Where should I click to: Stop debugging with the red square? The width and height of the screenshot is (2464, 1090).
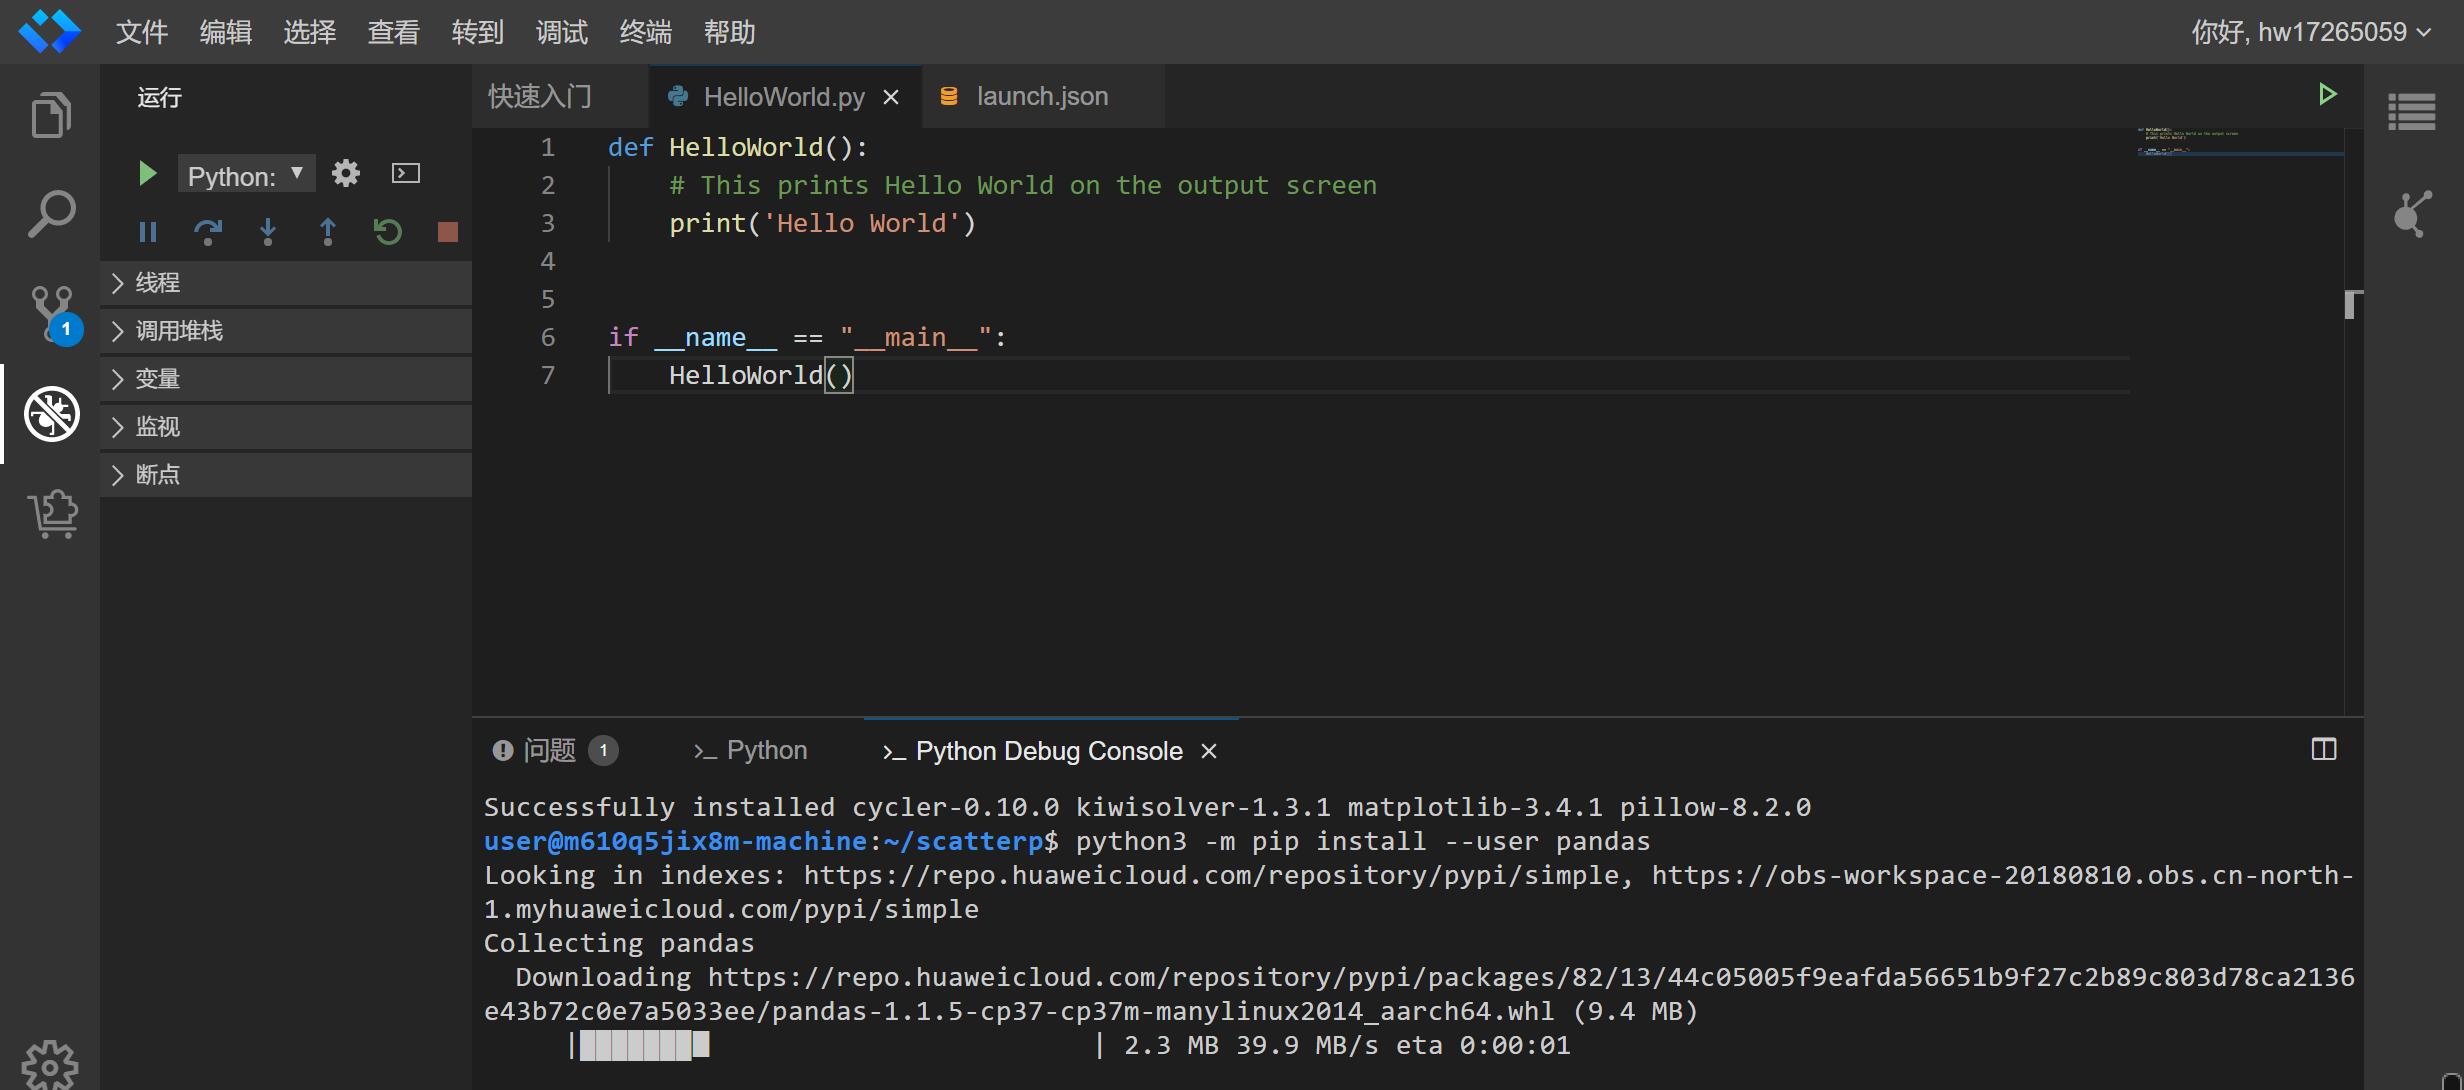coord(447,232)
